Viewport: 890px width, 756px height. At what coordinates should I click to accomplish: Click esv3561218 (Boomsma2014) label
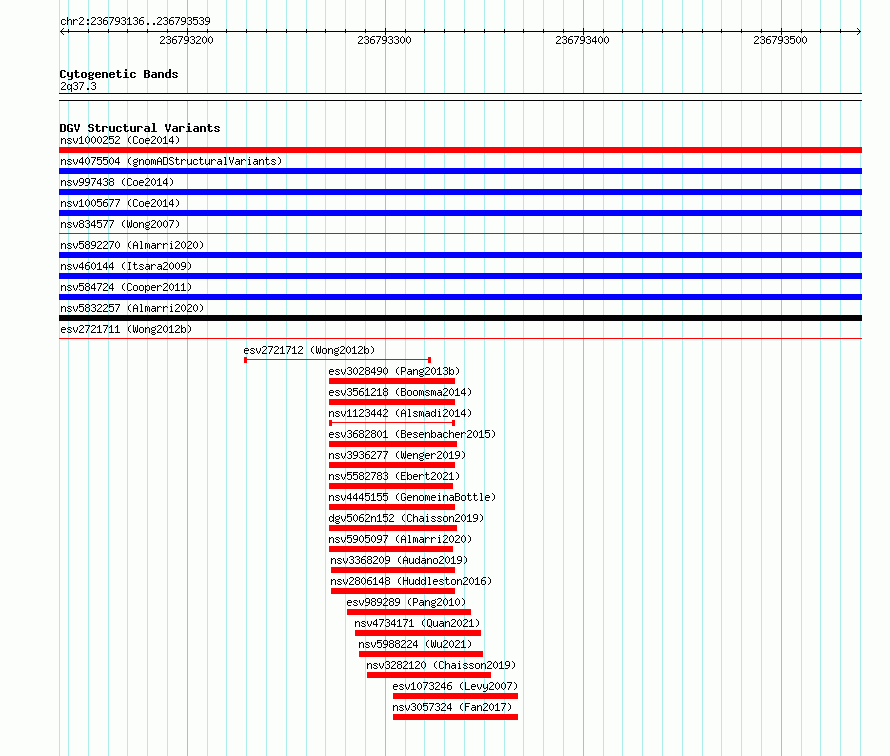[400, 392]
